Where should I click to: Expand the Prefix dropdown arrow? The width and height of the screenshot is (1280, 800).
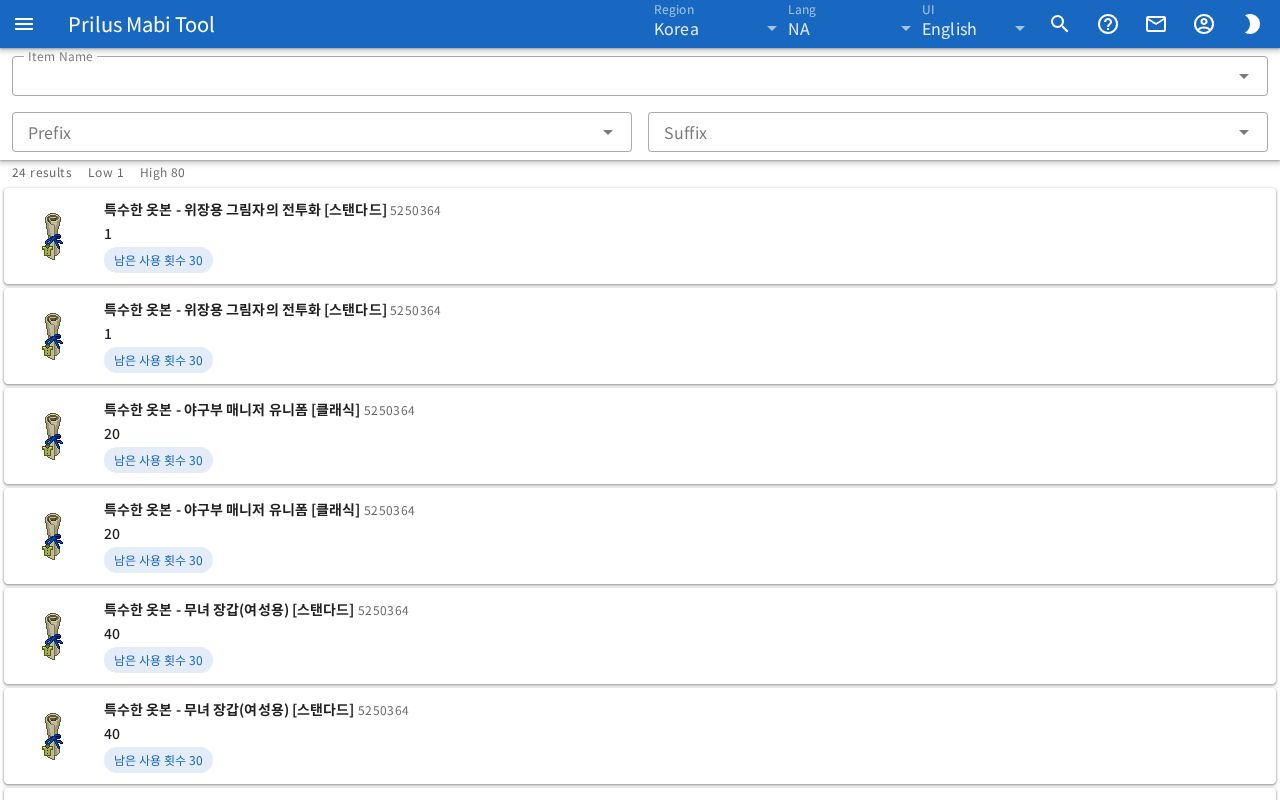click(608, 132)
